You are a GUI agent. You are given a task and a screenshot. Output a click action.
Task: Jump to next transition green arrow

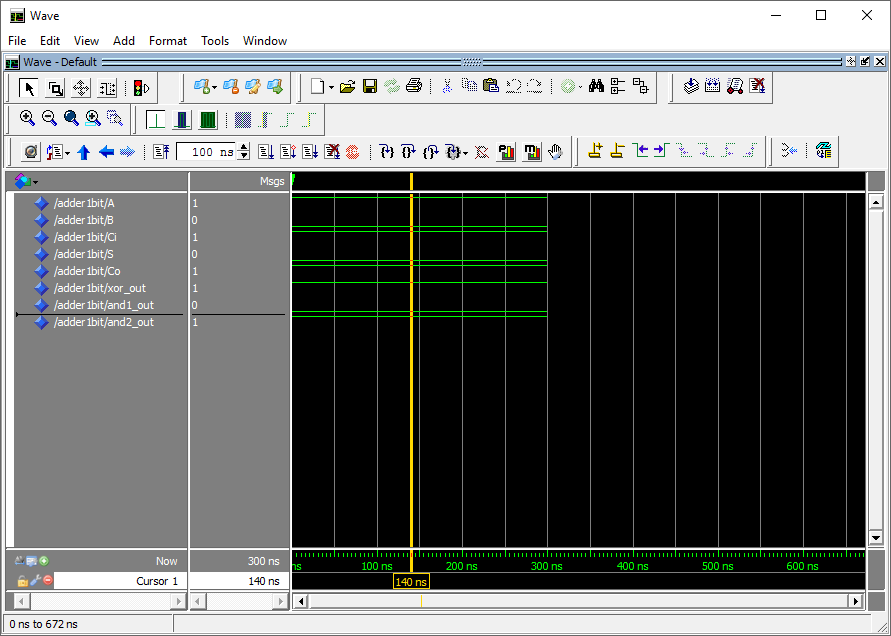661,151
